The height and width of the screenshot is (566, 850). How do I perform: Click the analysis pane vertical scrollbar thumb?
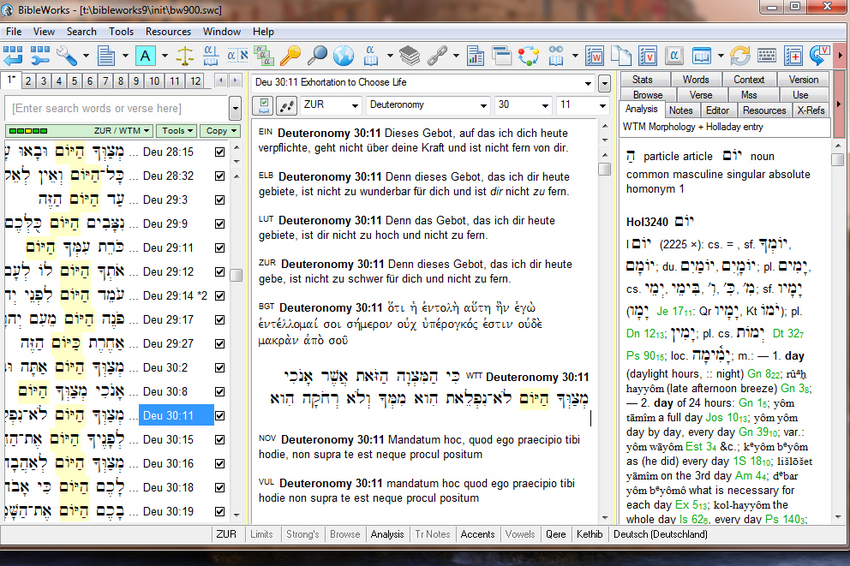[837, 159]
